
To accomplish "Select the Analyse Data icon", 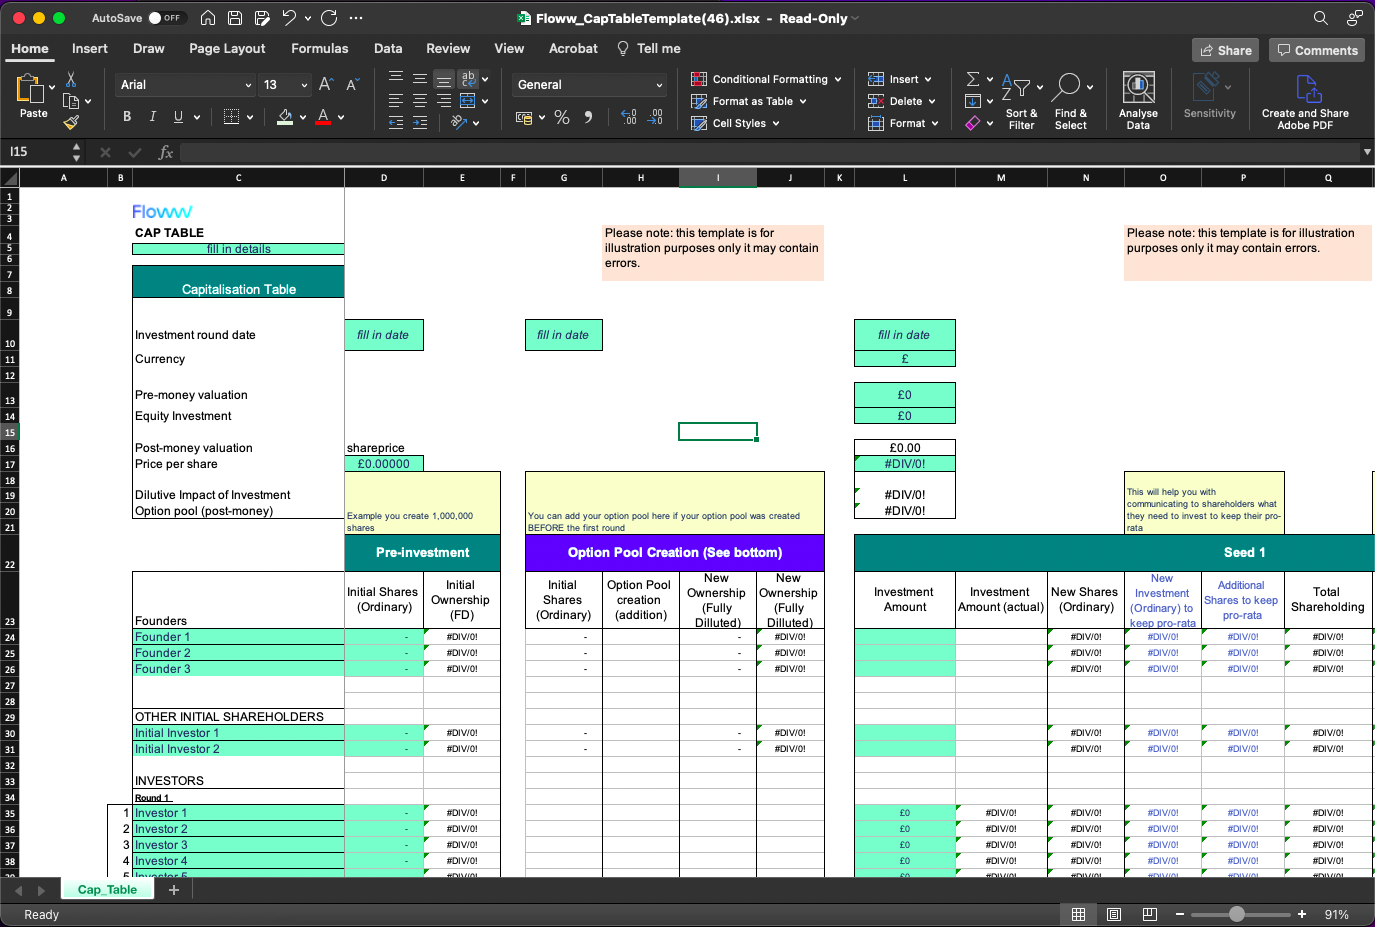I will (1137, 97).
